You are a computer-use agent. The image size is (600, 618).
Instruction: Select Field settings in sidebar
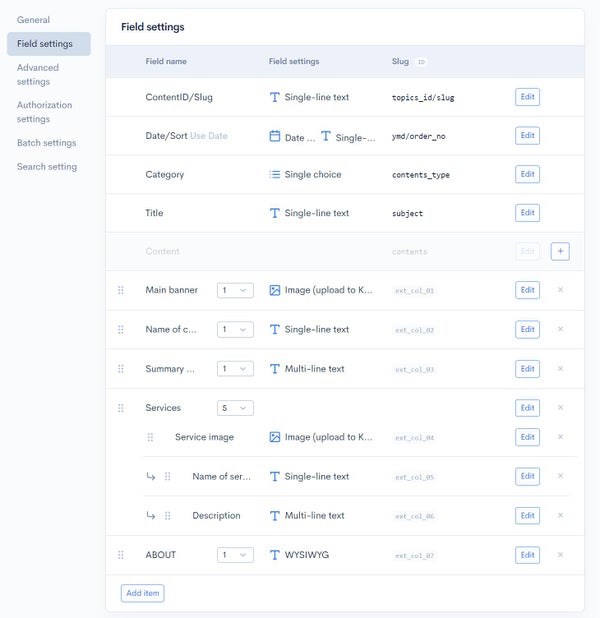pyautogui.click(x=49, y=44)
